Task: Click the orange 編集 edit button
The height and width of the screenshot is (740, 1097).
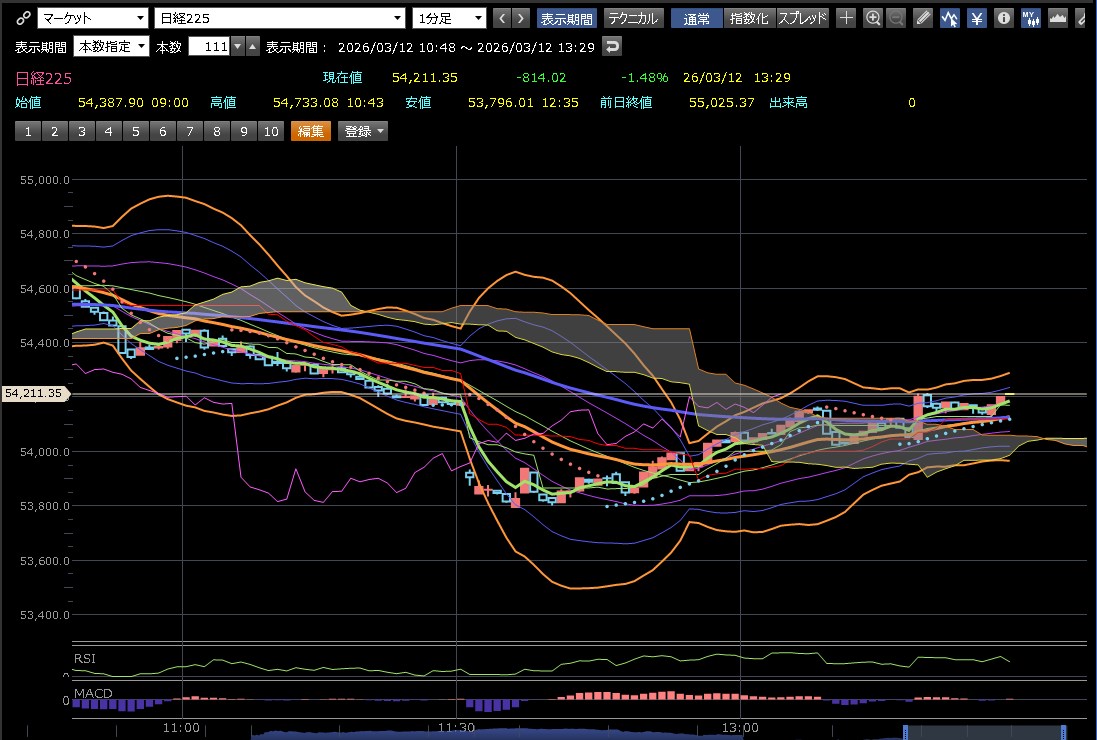Action: point(310,131)
